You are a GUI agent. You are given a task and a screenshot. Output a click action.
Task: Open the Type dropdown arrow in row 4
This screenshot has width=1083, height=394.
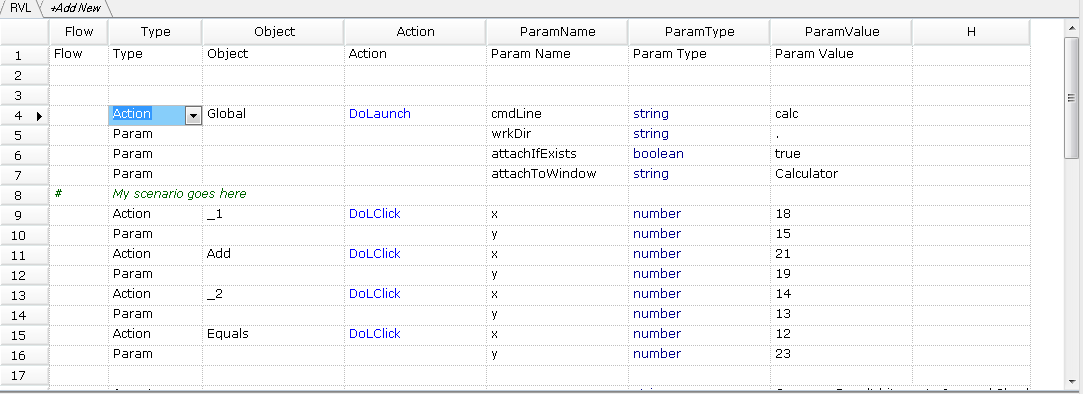[193, 115]
